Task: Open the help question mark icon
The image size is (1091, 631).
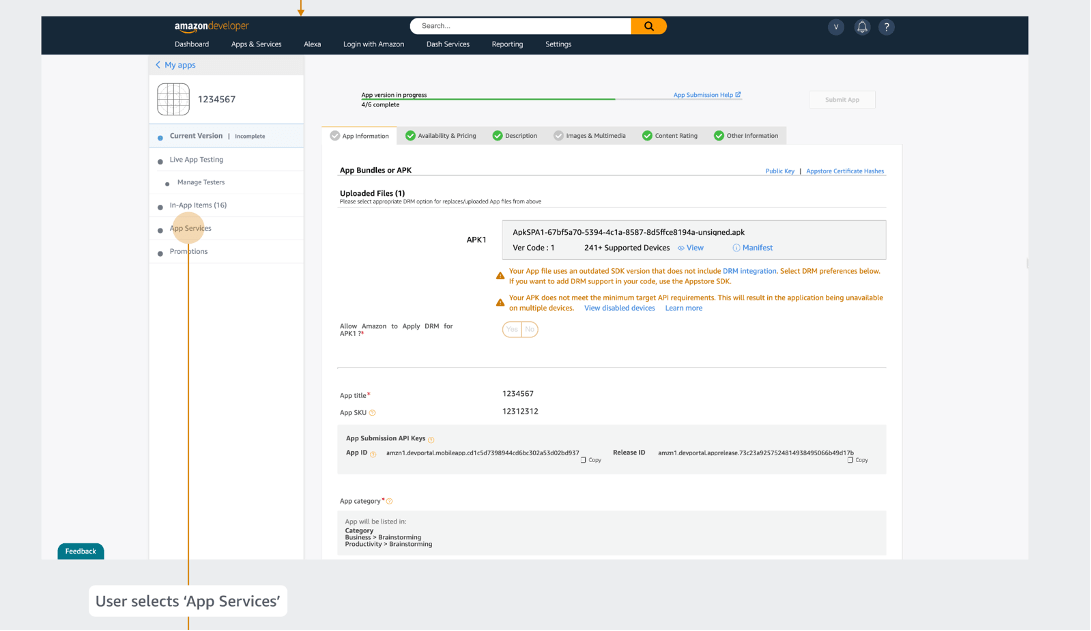Action: pyautogui.click(x=887, y=27)
